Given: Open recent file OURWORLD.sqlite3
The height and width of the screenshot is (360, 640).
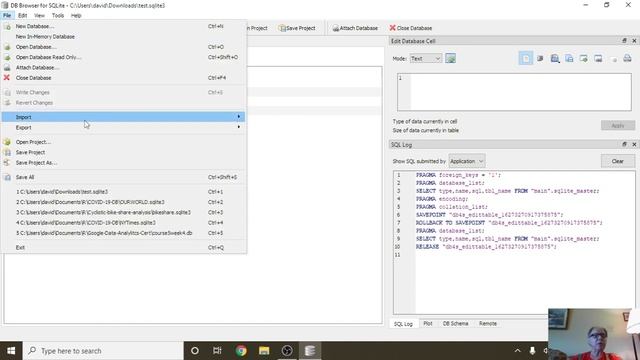Looking at the screenshot, I should [x=123, y=202].
